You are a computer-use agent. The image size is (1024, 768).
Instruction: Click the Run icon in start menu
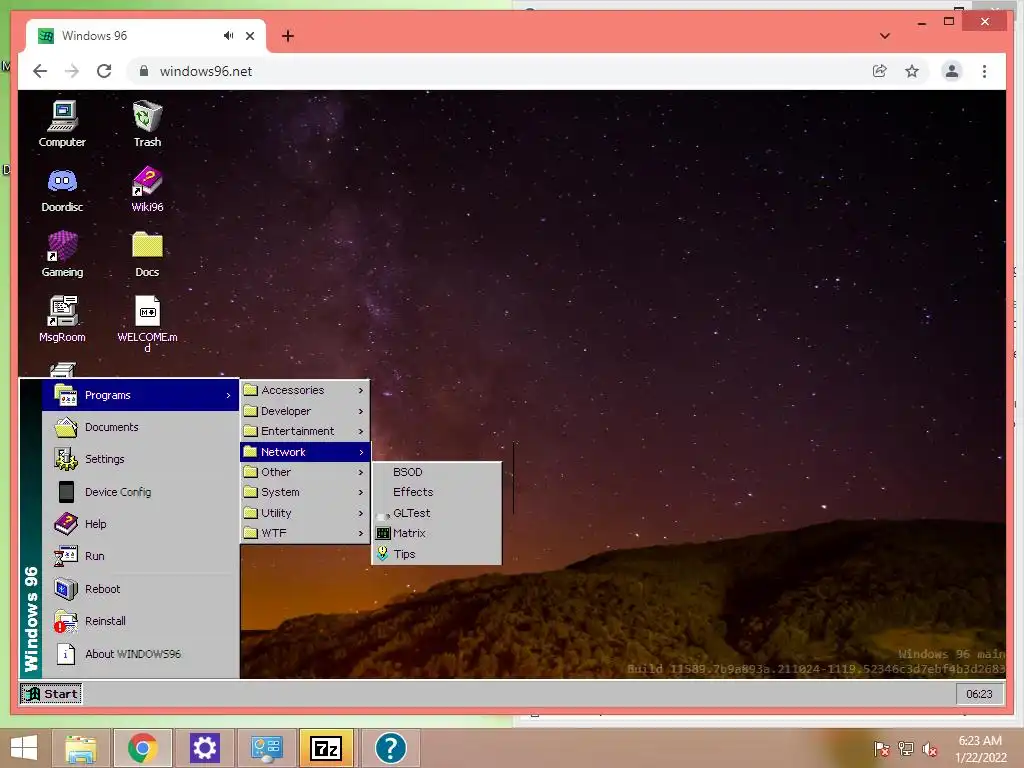pos(66,556)
